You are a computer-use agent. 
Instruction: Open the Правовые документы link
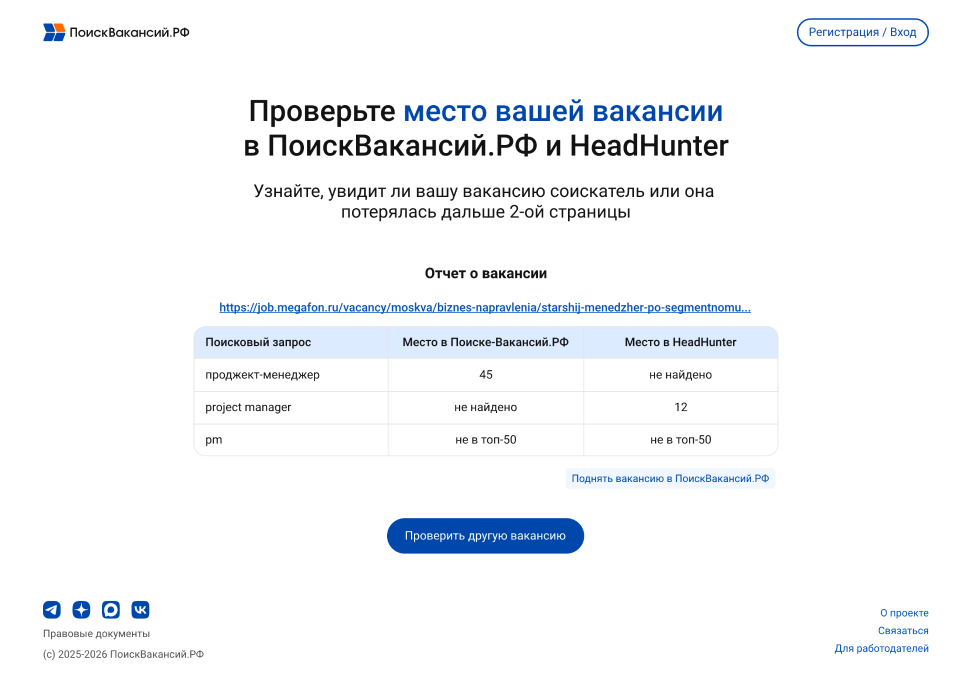click(x=96, y=633)
